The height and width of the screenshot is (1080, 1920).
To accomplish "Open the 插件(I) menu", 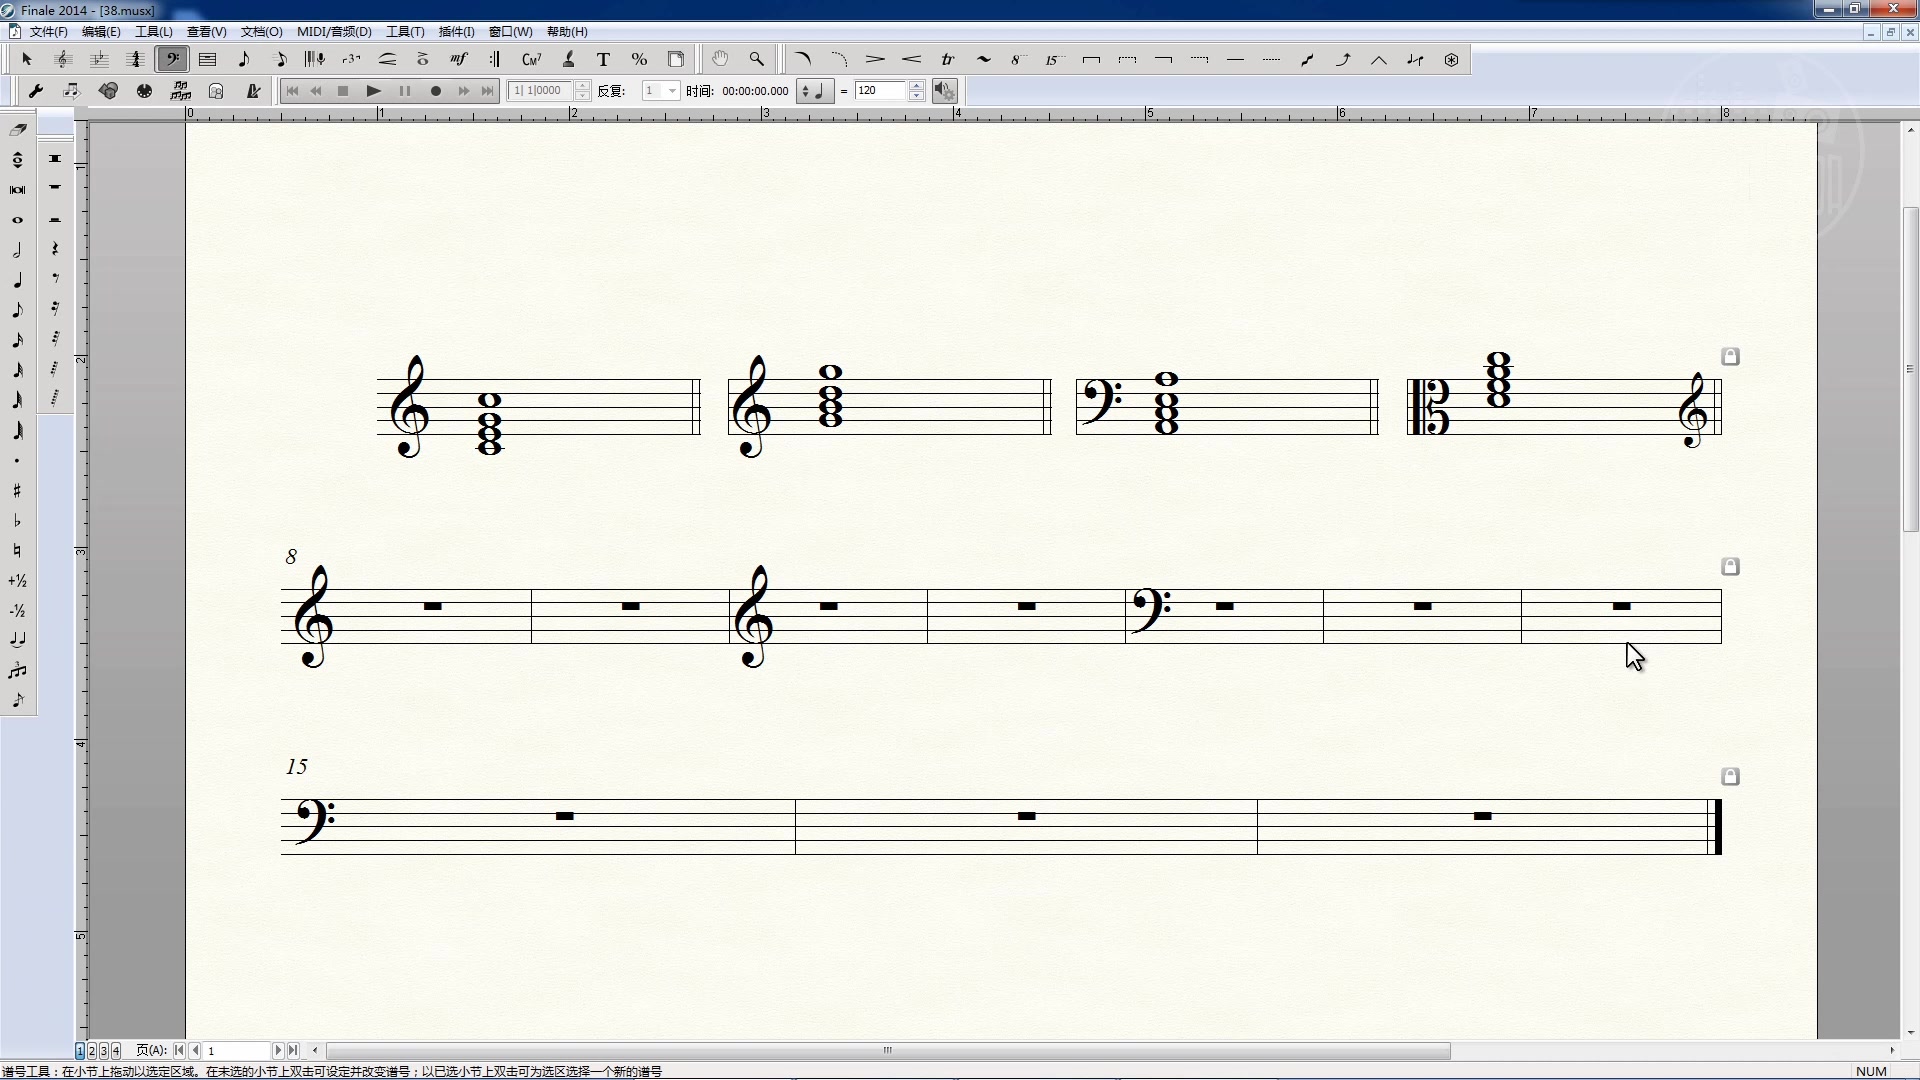I will coord(456,32).
